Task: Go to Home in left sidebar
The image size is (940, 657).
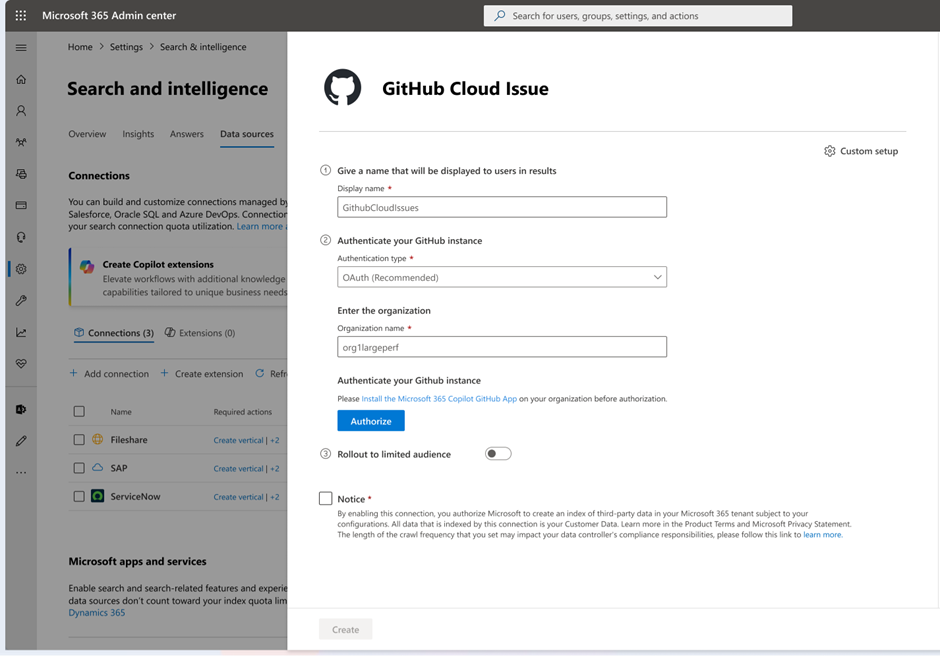Action: point(21,80)
